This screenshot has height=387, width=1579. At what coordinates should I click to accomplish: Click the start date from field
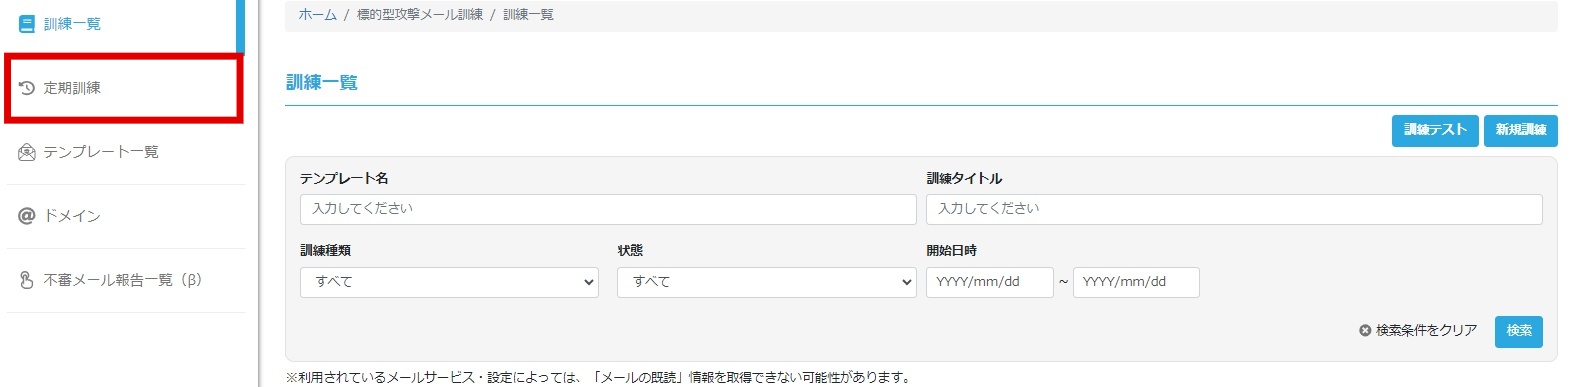(990, 282)
